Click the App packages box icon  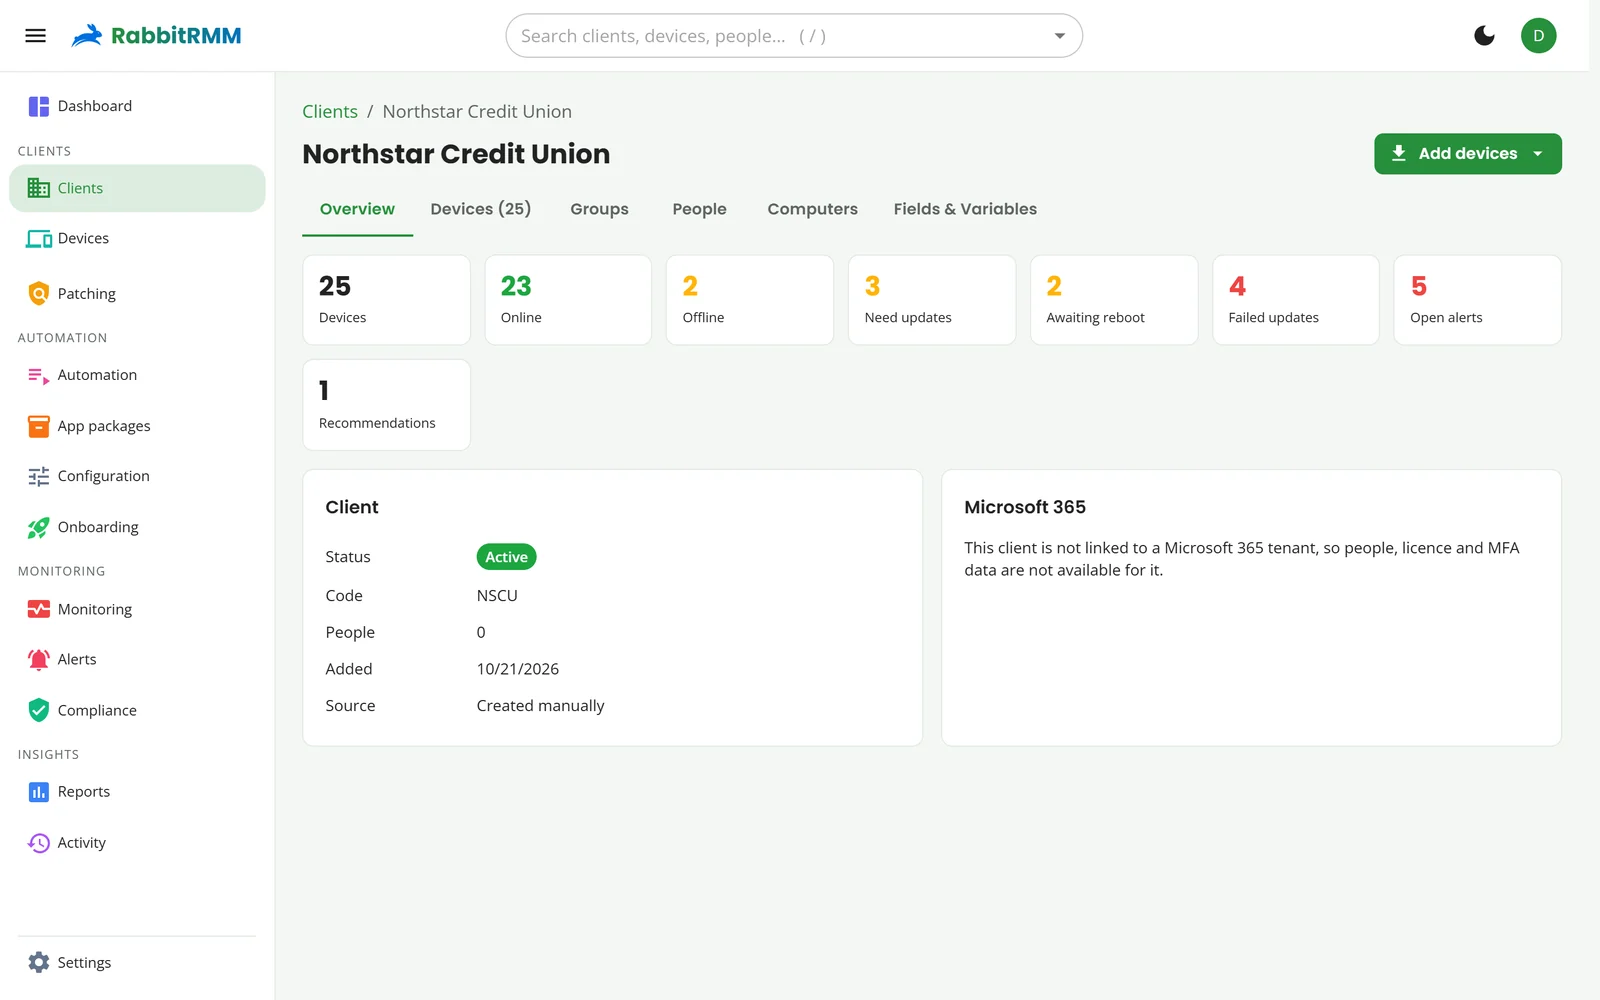tap(39, 426)
